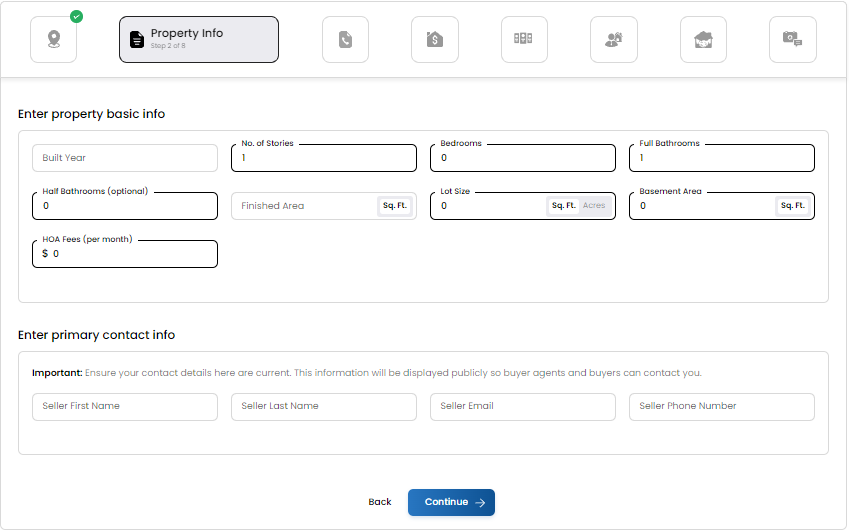Switch Lot Size unit to Acres
849x532 pixels.
click(x=593, y=206)
